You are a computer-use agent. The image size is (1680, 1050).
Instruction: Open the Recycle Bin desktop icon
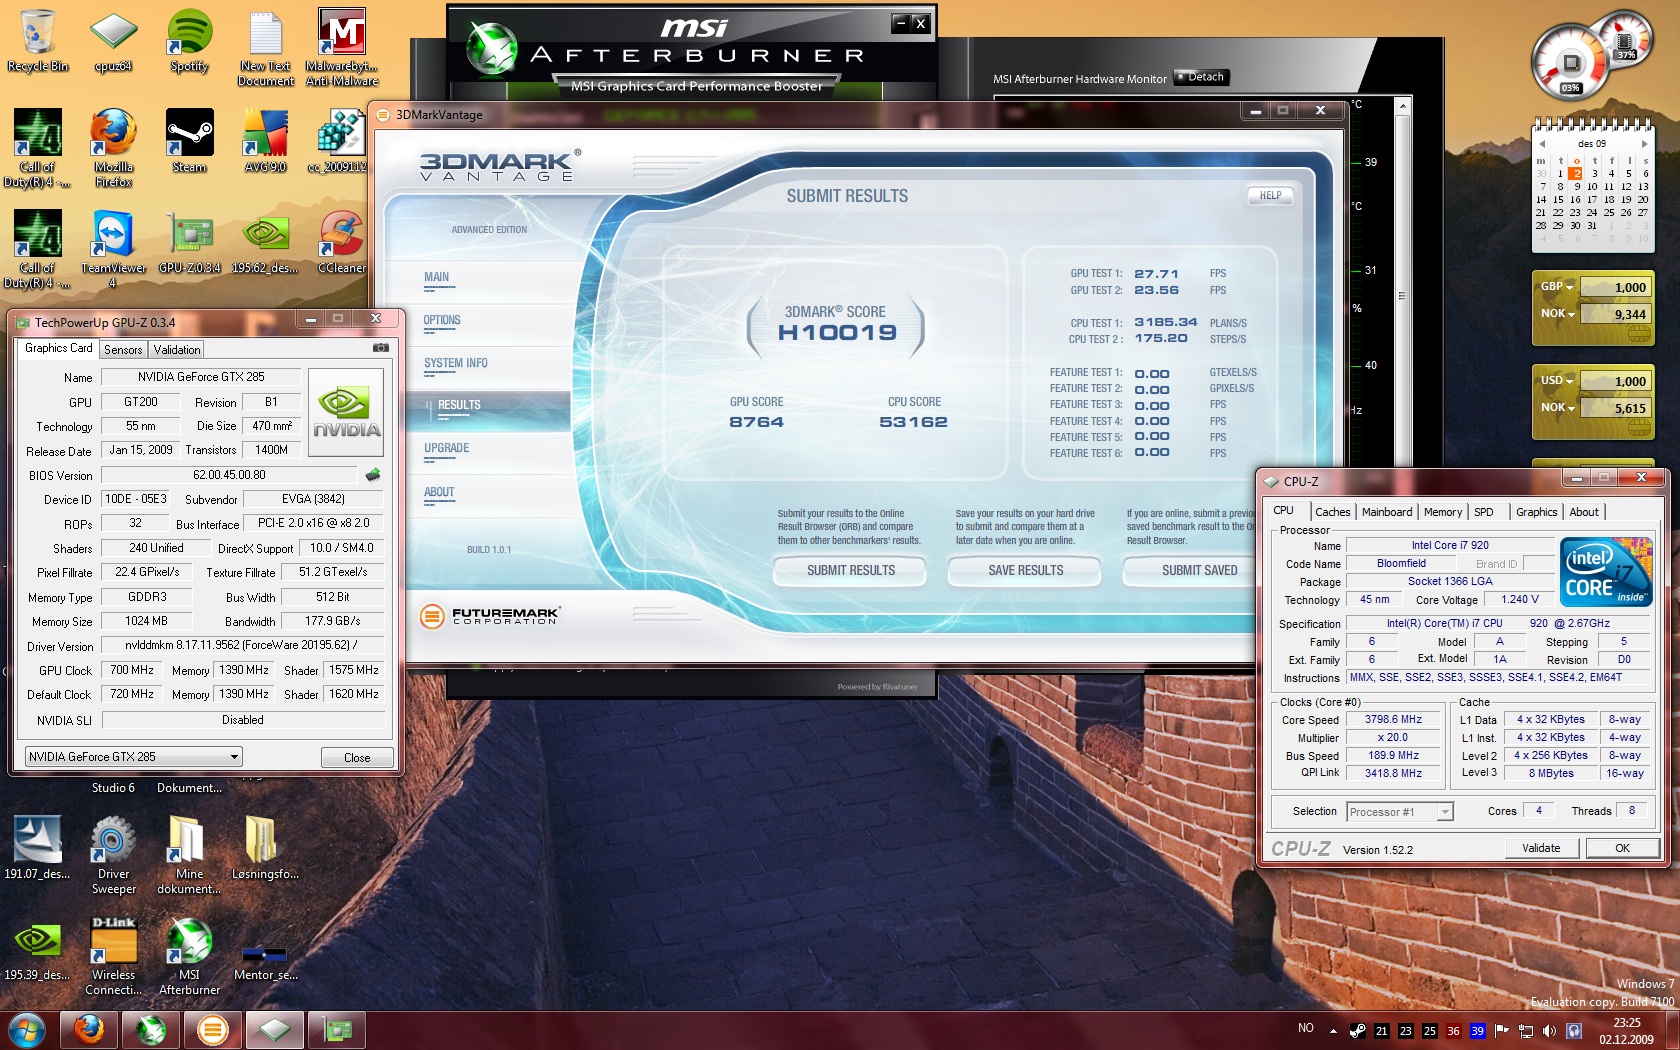(37, 40)
